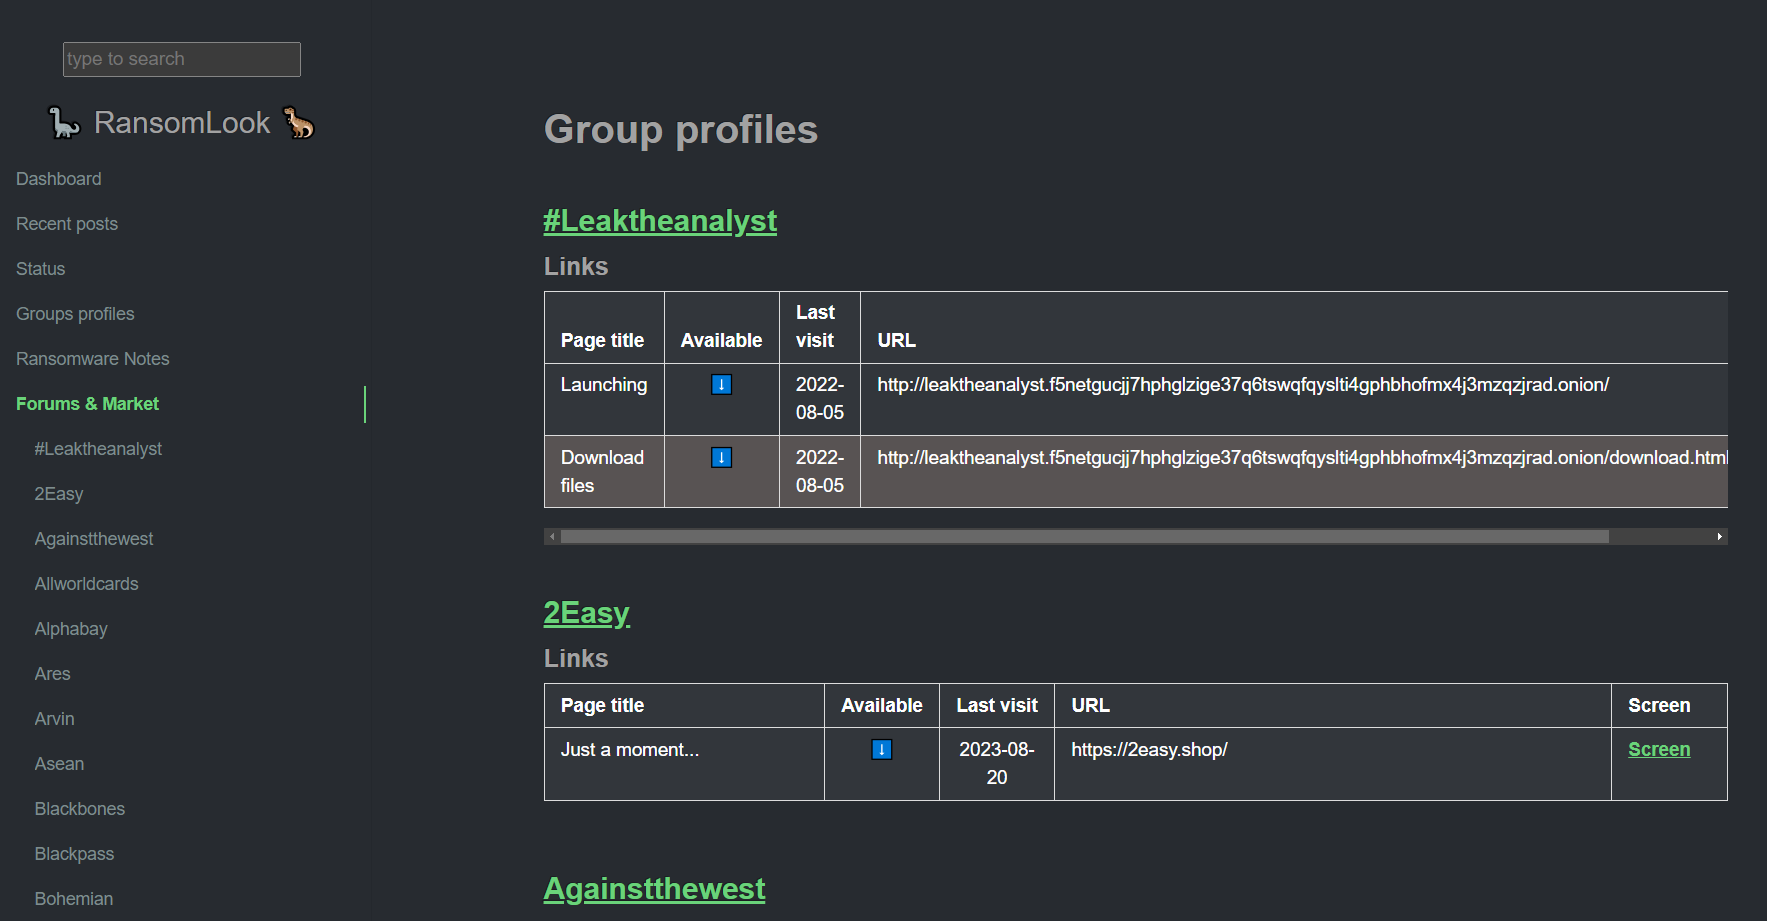1767x921 pixels.
Task: Open the 2Easy group heading link
Action: 587,613
